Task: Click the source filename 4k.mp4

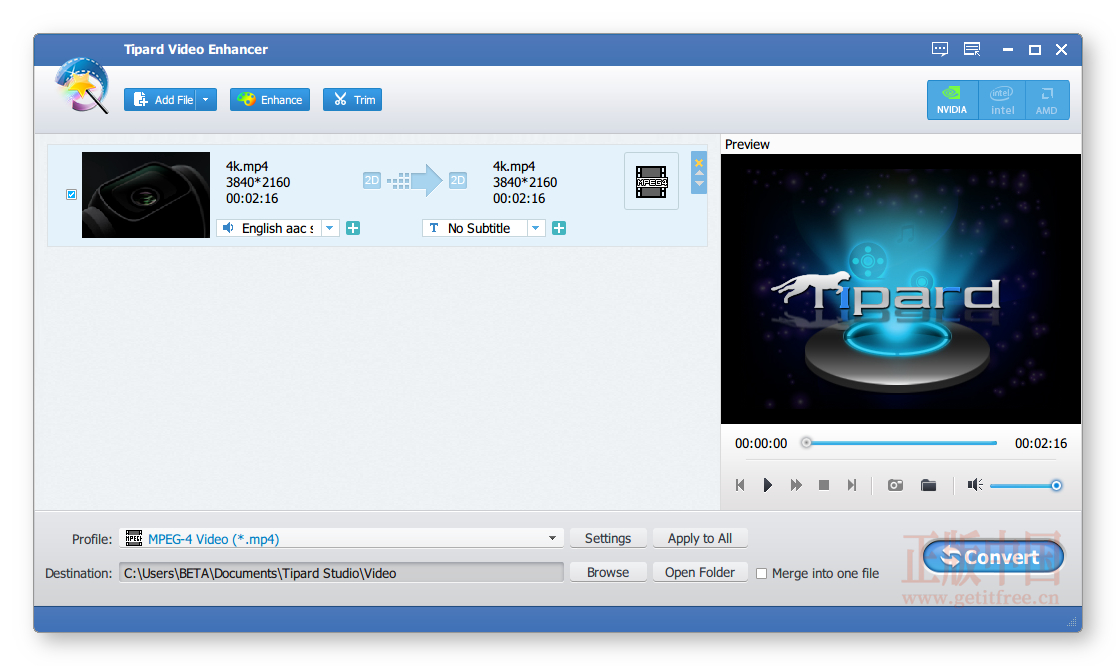Action: 247,166
